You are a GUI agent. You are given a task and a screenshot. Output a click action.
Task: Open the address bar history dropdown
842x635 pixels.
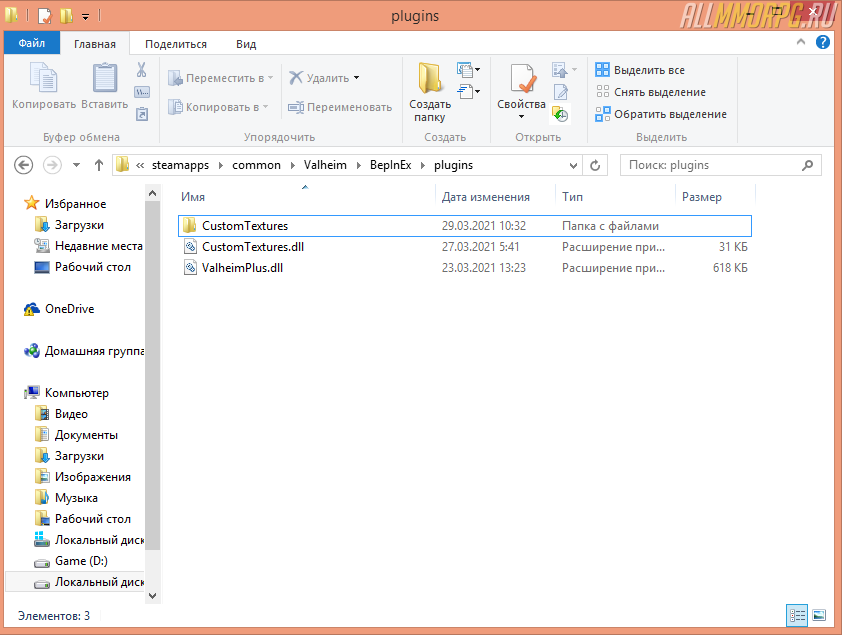573,165
